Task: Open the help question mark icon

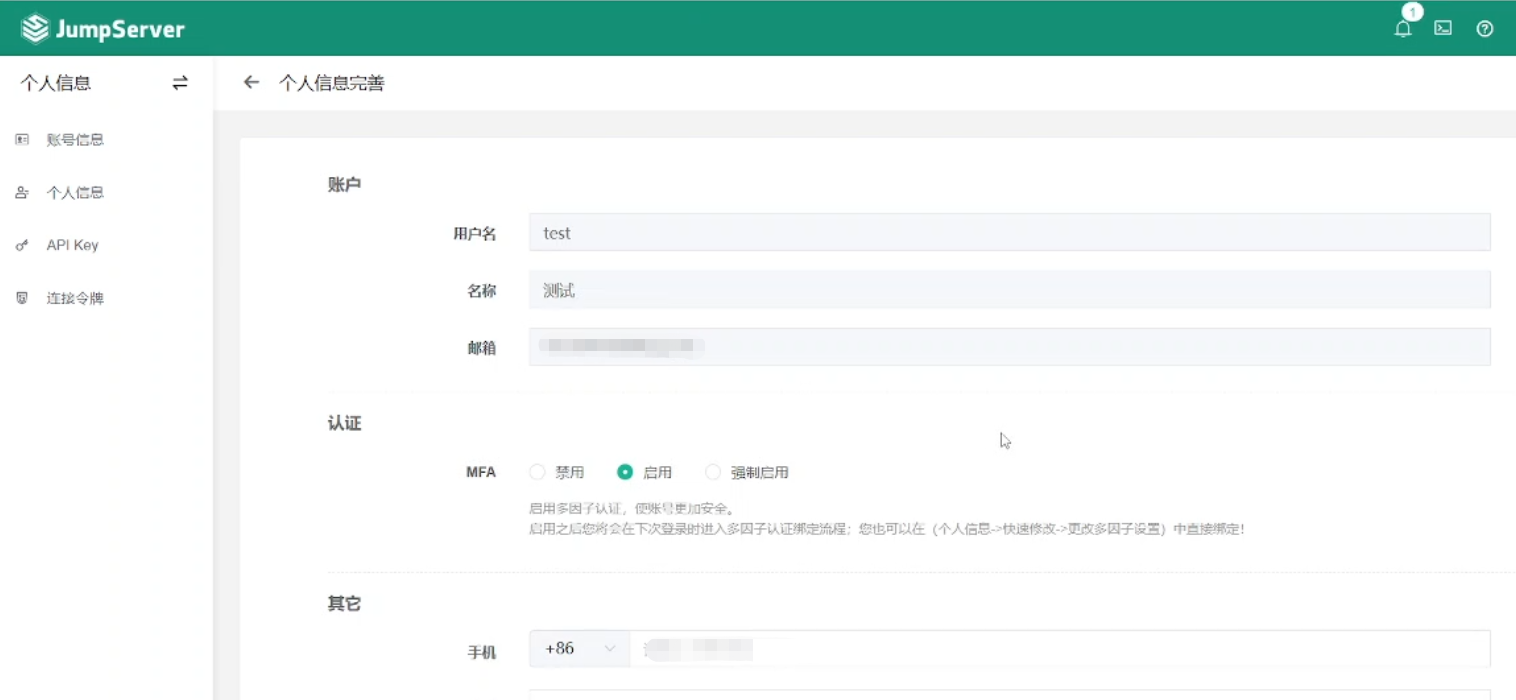Action: pos(1485,29)
